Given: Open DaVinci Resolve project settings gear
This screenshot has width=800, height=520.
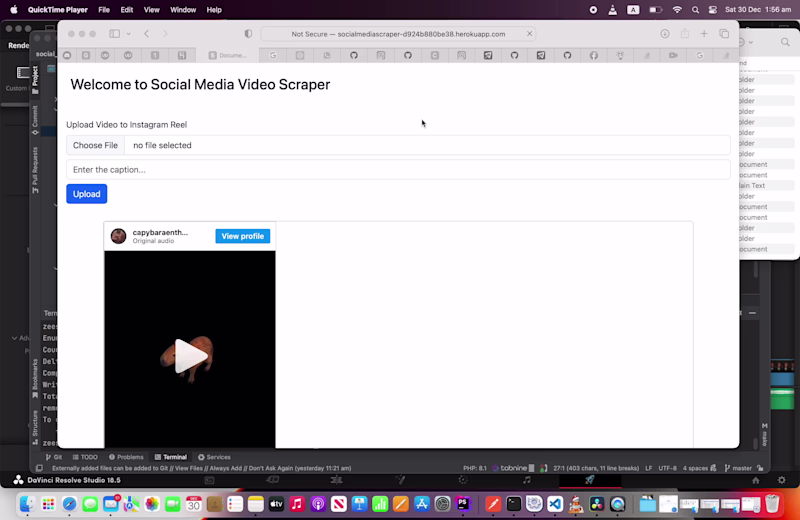Looking at the screenshot, I should coord(782,480).
